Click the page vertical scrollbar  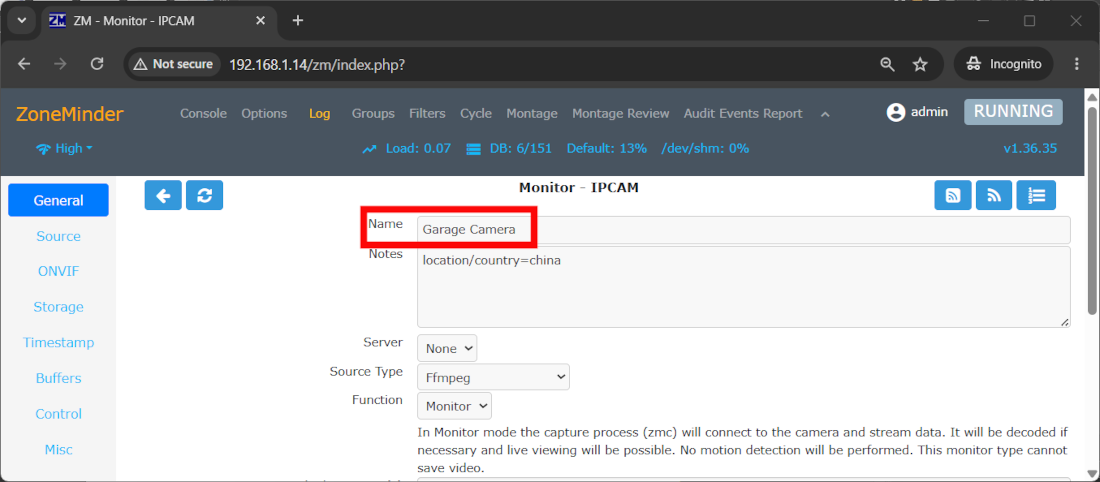pos(1092,210)
